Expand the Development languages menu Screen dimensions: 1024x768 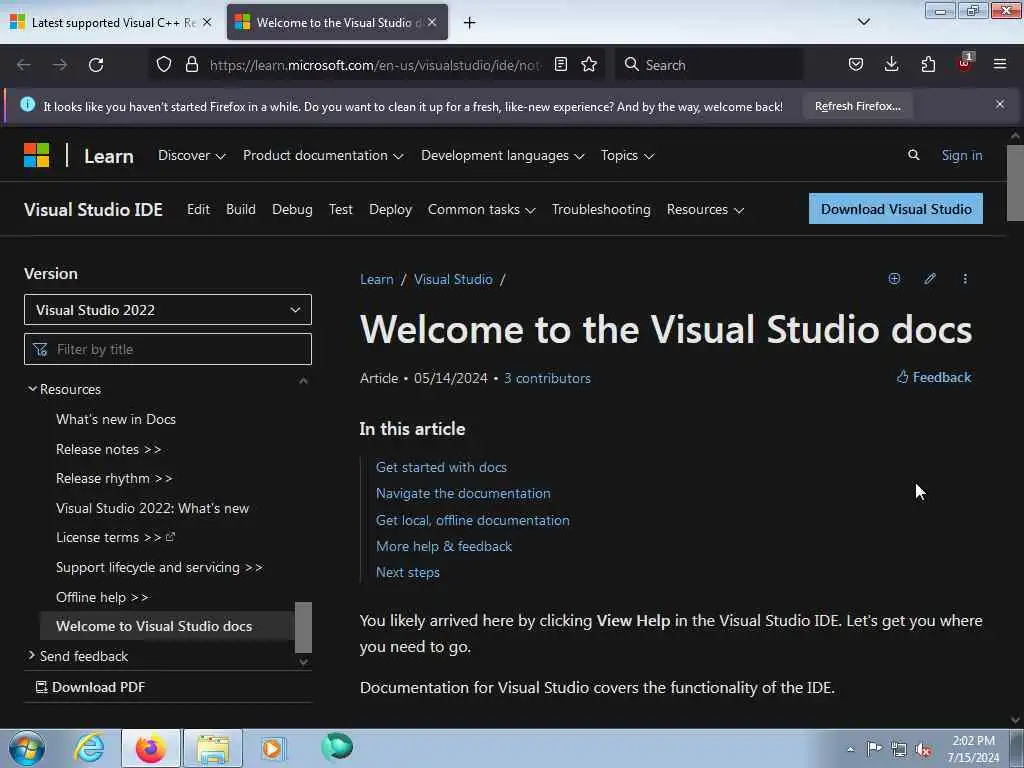coord(502,155)
